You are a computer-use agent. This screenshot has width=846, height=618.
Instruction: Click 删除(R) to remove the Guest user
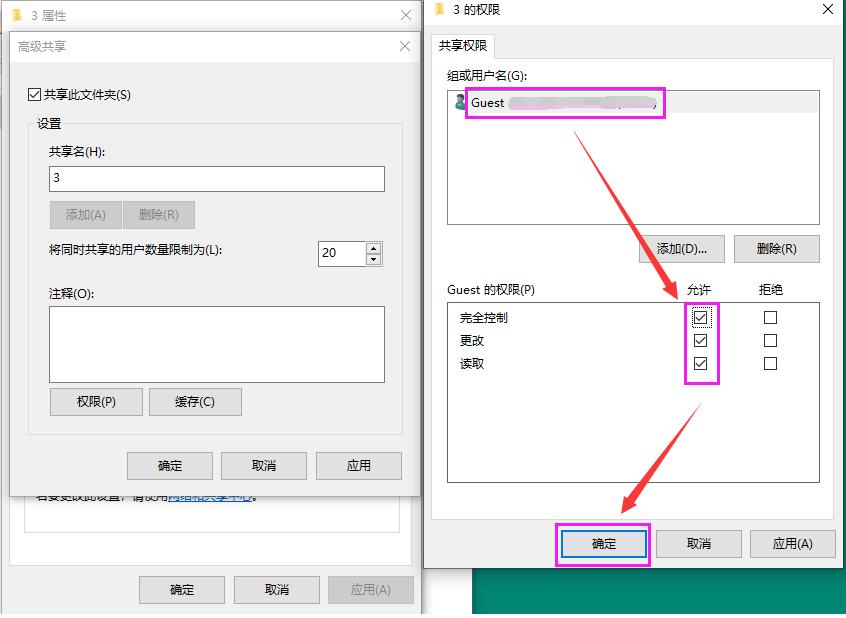click(777, 248)
